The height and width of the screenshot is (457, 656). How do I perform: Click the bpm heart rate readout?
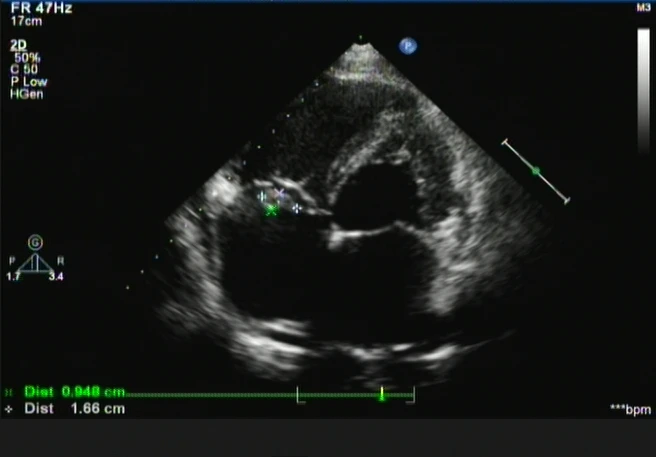630,409
